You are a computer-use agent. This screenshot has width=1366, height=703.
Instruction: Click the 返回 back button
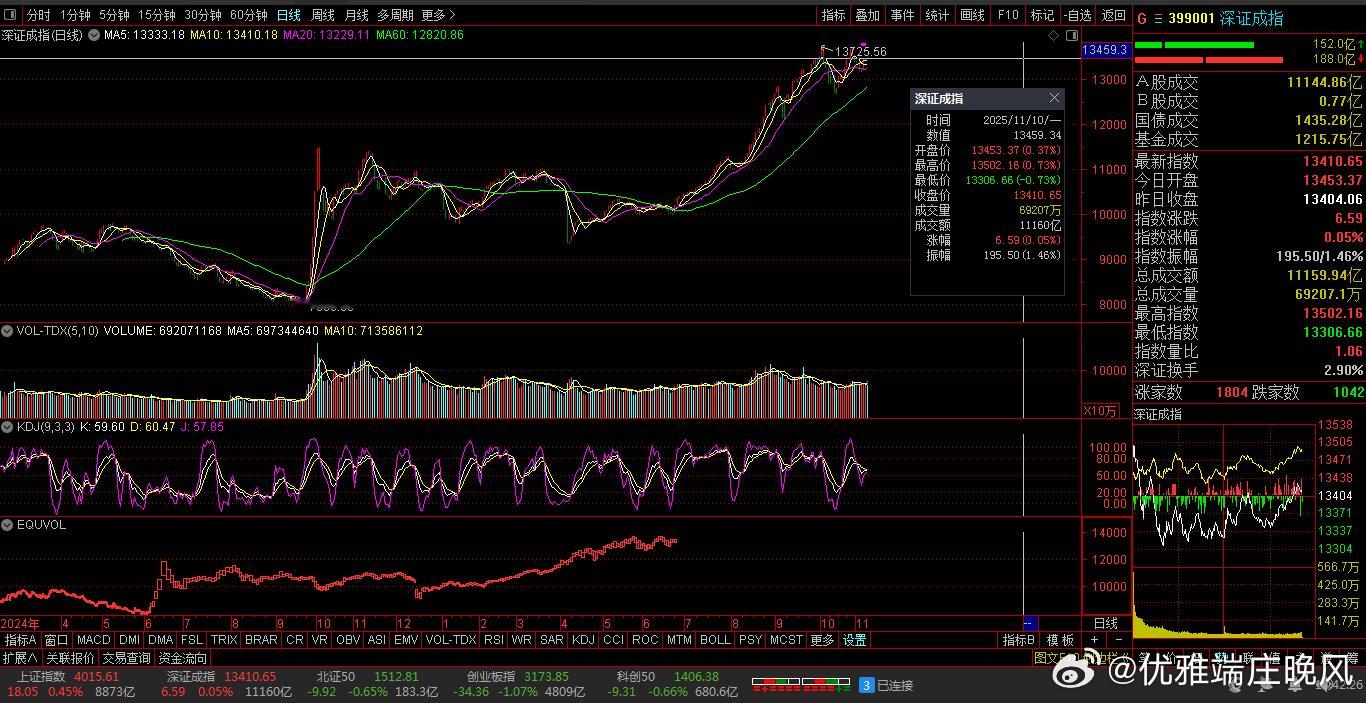1113,15
